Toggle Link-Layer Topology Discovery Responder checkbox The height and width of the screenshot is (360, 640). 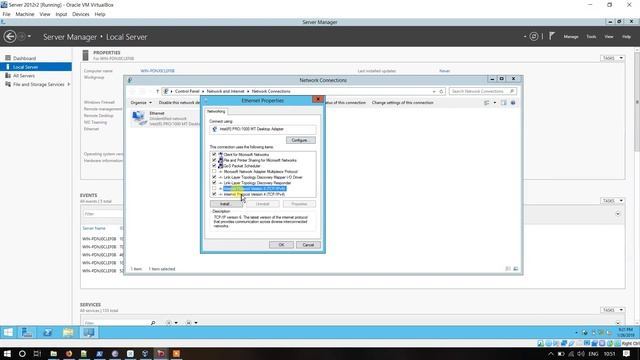click(x=214, y=183)
